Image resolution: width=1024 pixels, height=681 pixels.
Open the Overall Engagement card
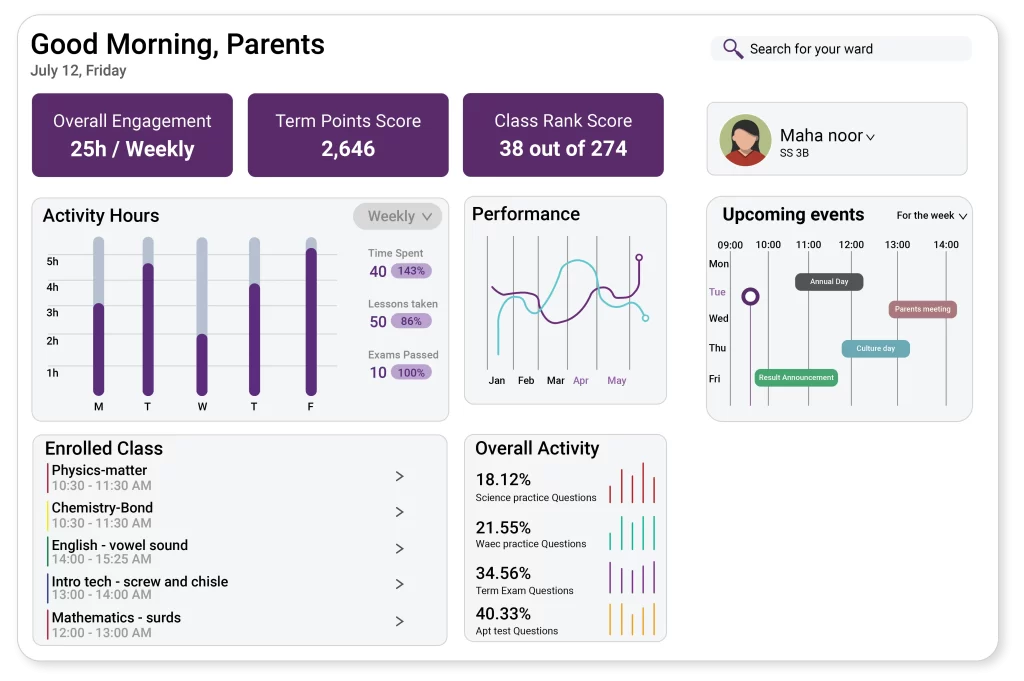133,135
